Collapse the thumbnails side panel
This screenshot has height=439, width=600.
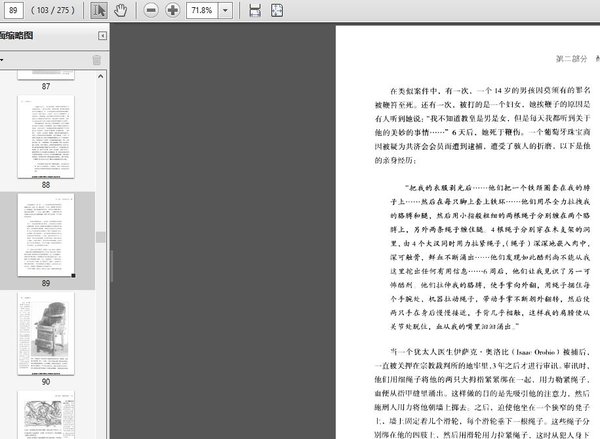pyautogui.click(x=102, y=36)
